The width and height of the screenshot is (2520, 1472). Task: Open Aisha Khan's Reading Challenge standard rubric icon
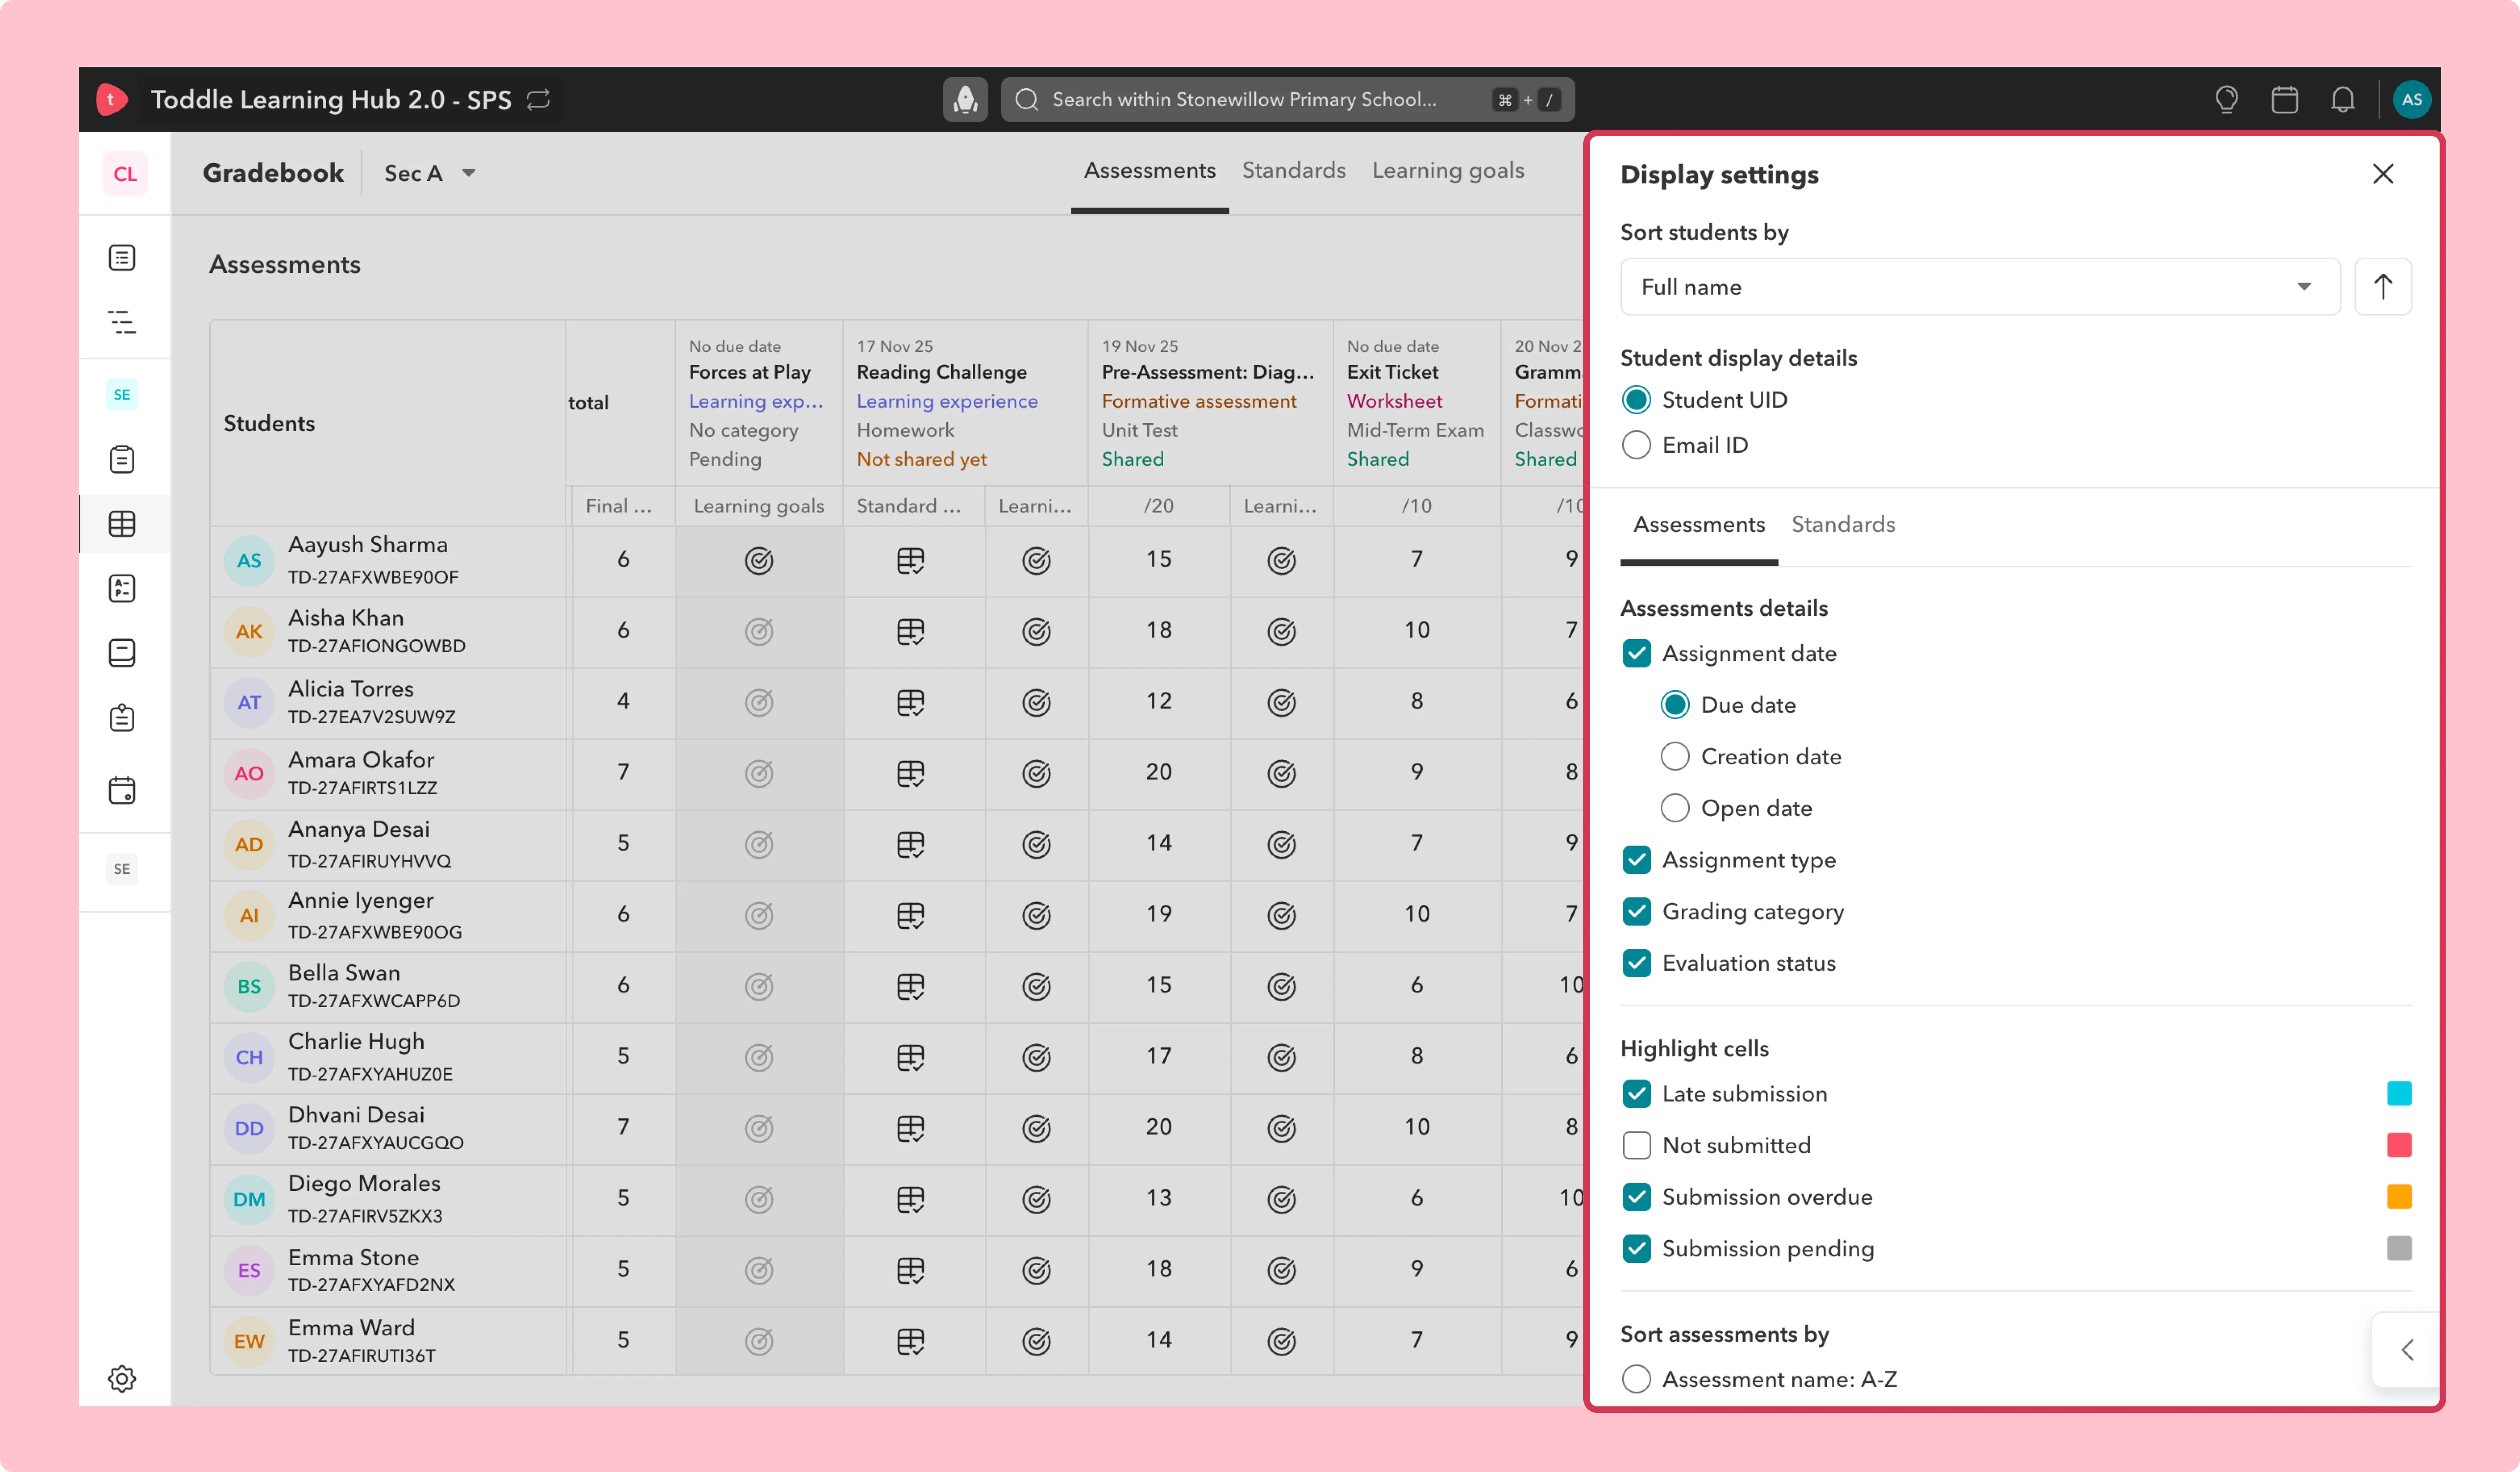(910, 632)
